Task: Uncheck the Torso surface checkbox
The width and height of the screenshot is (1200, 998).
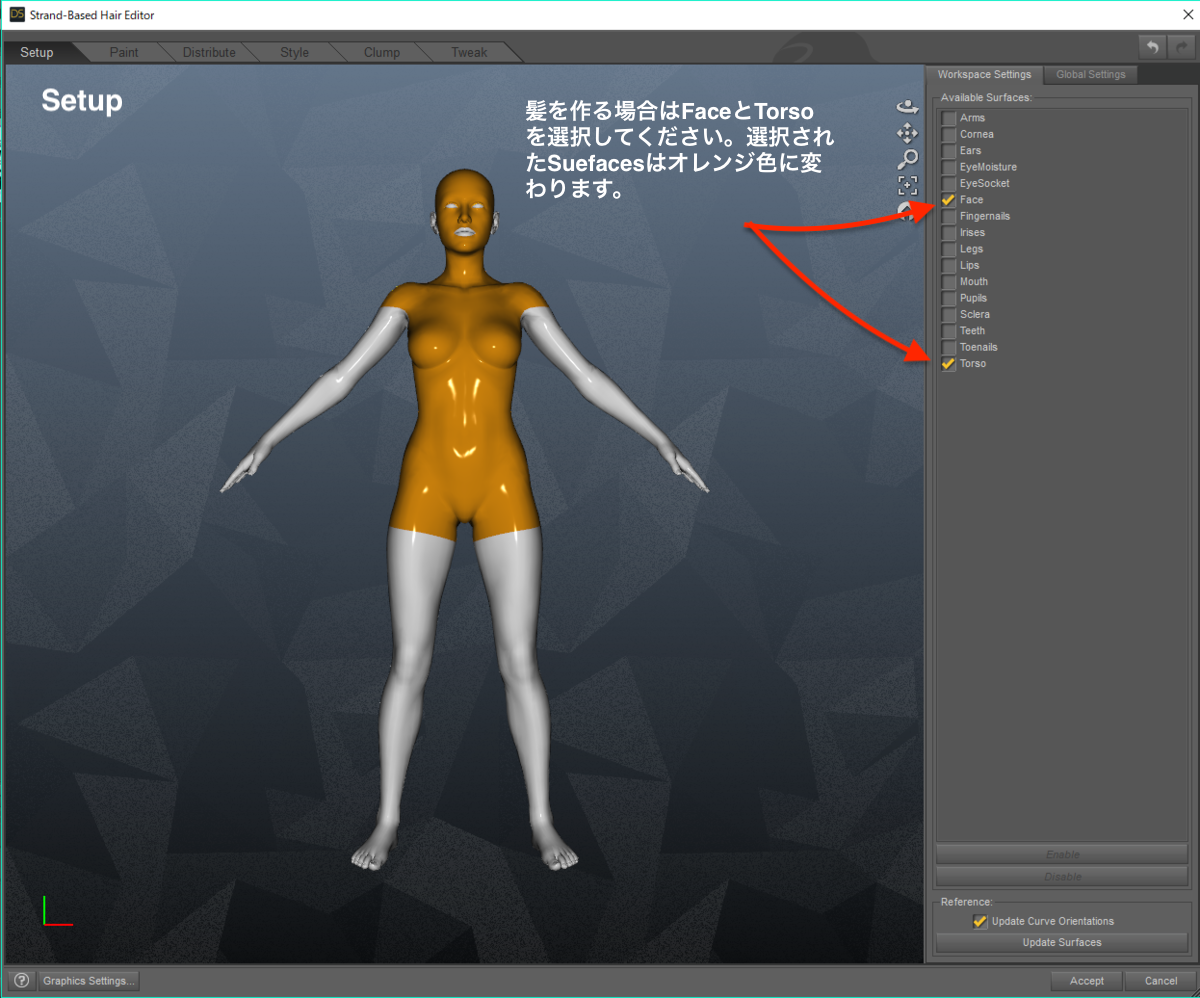Action: 948,364
